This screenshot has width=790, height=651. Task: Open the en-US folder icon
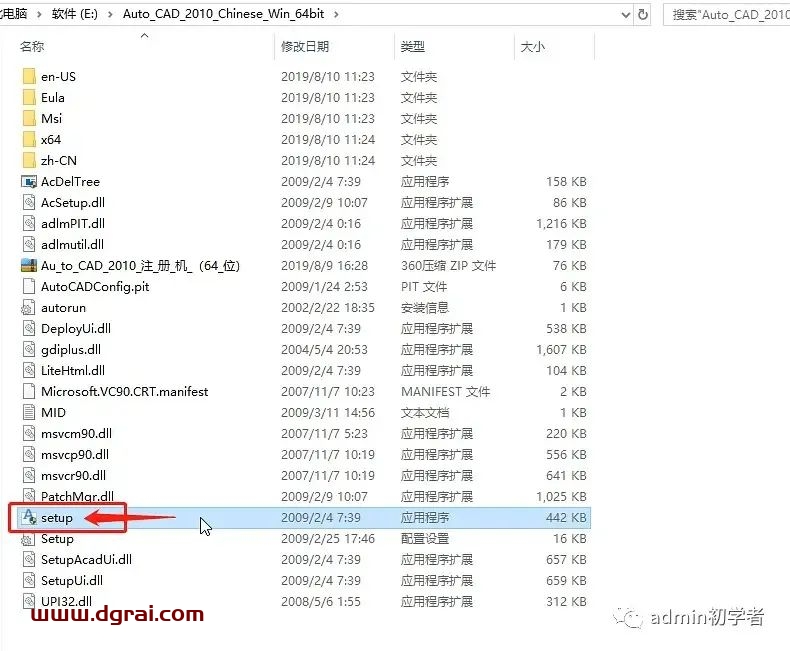pyautogui.click(x=29, y=77)
